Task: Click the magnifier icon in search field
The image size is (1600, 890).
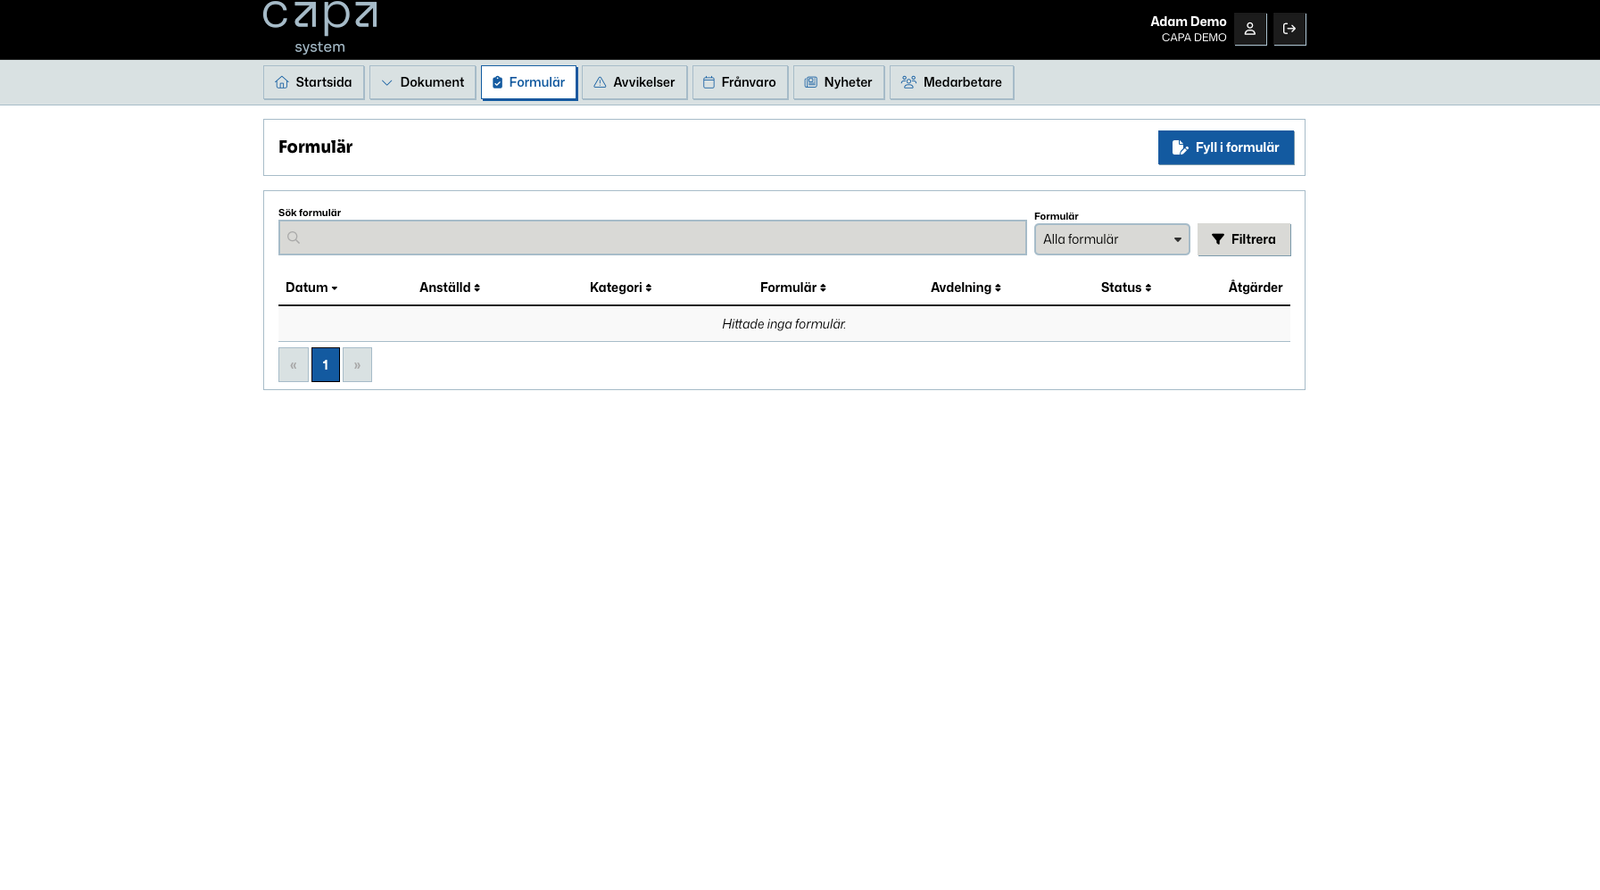Action: 294,238
